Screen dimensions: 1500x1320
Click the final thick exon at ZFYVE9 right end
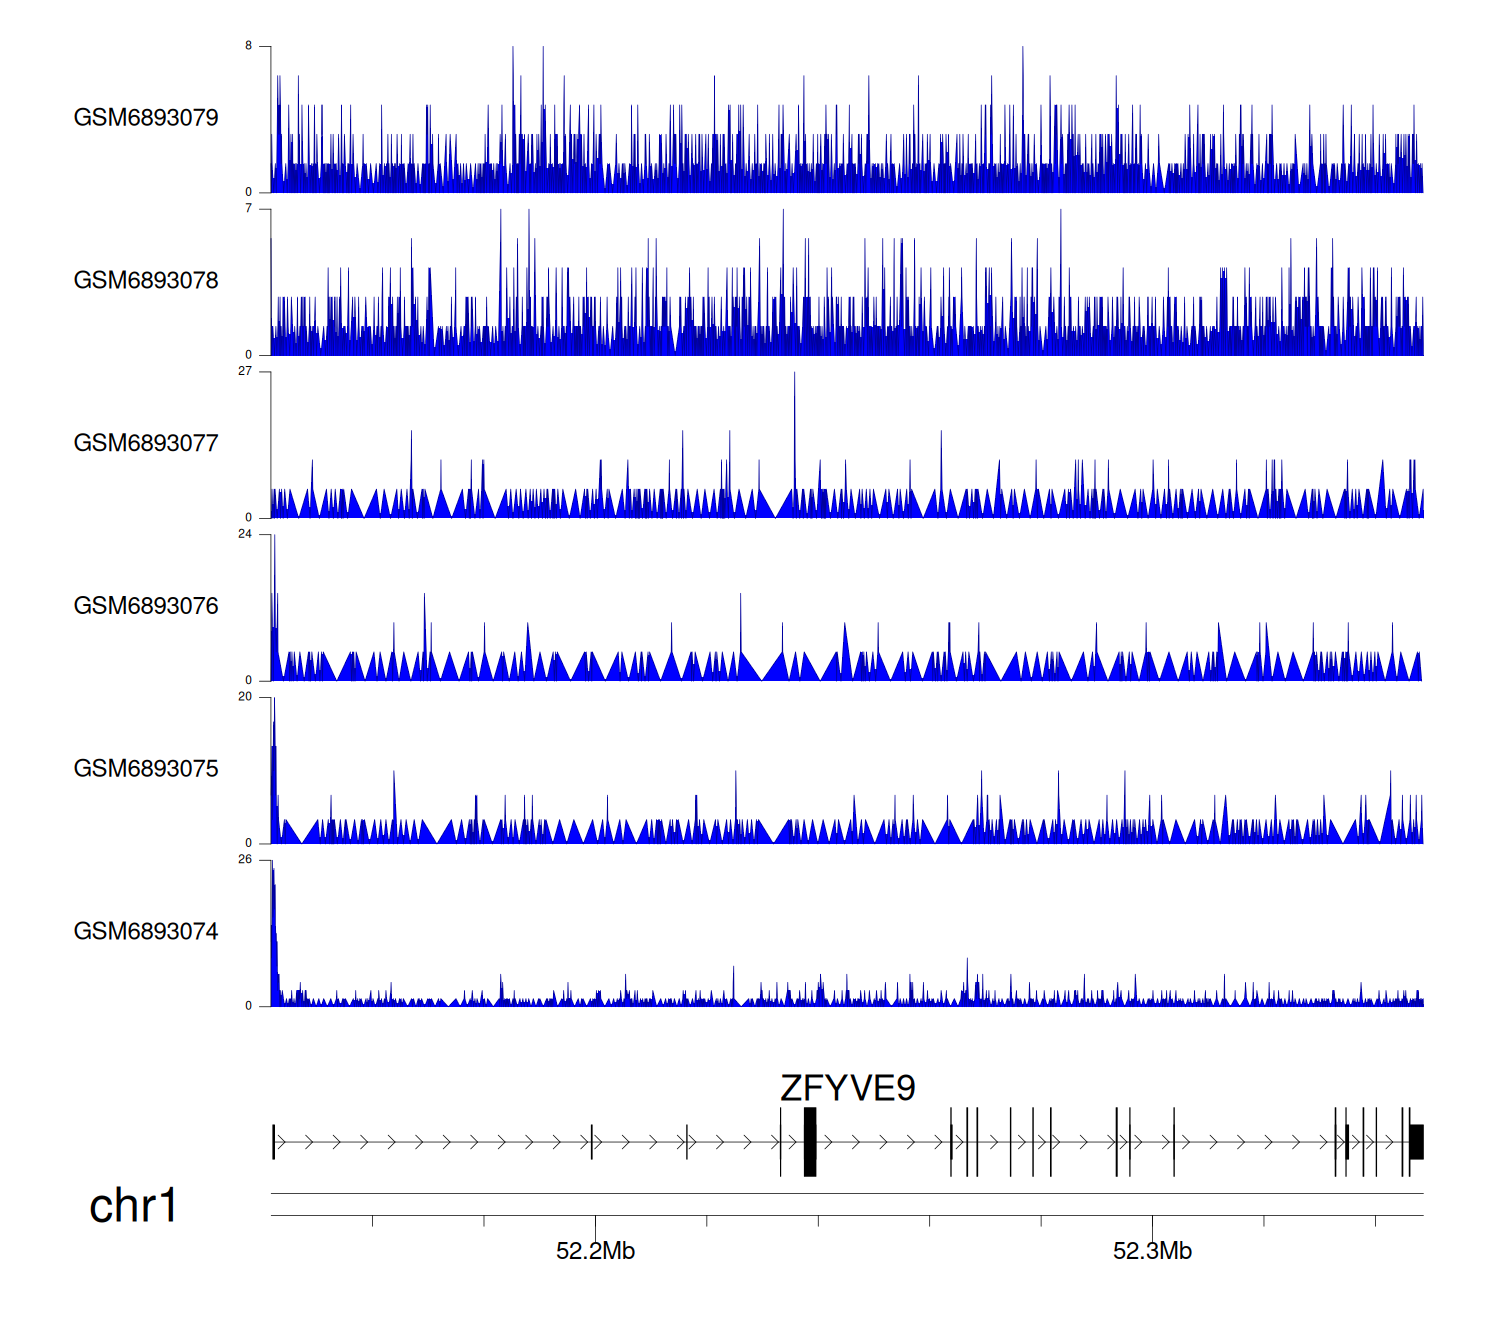click(x=1416, y=1142)
